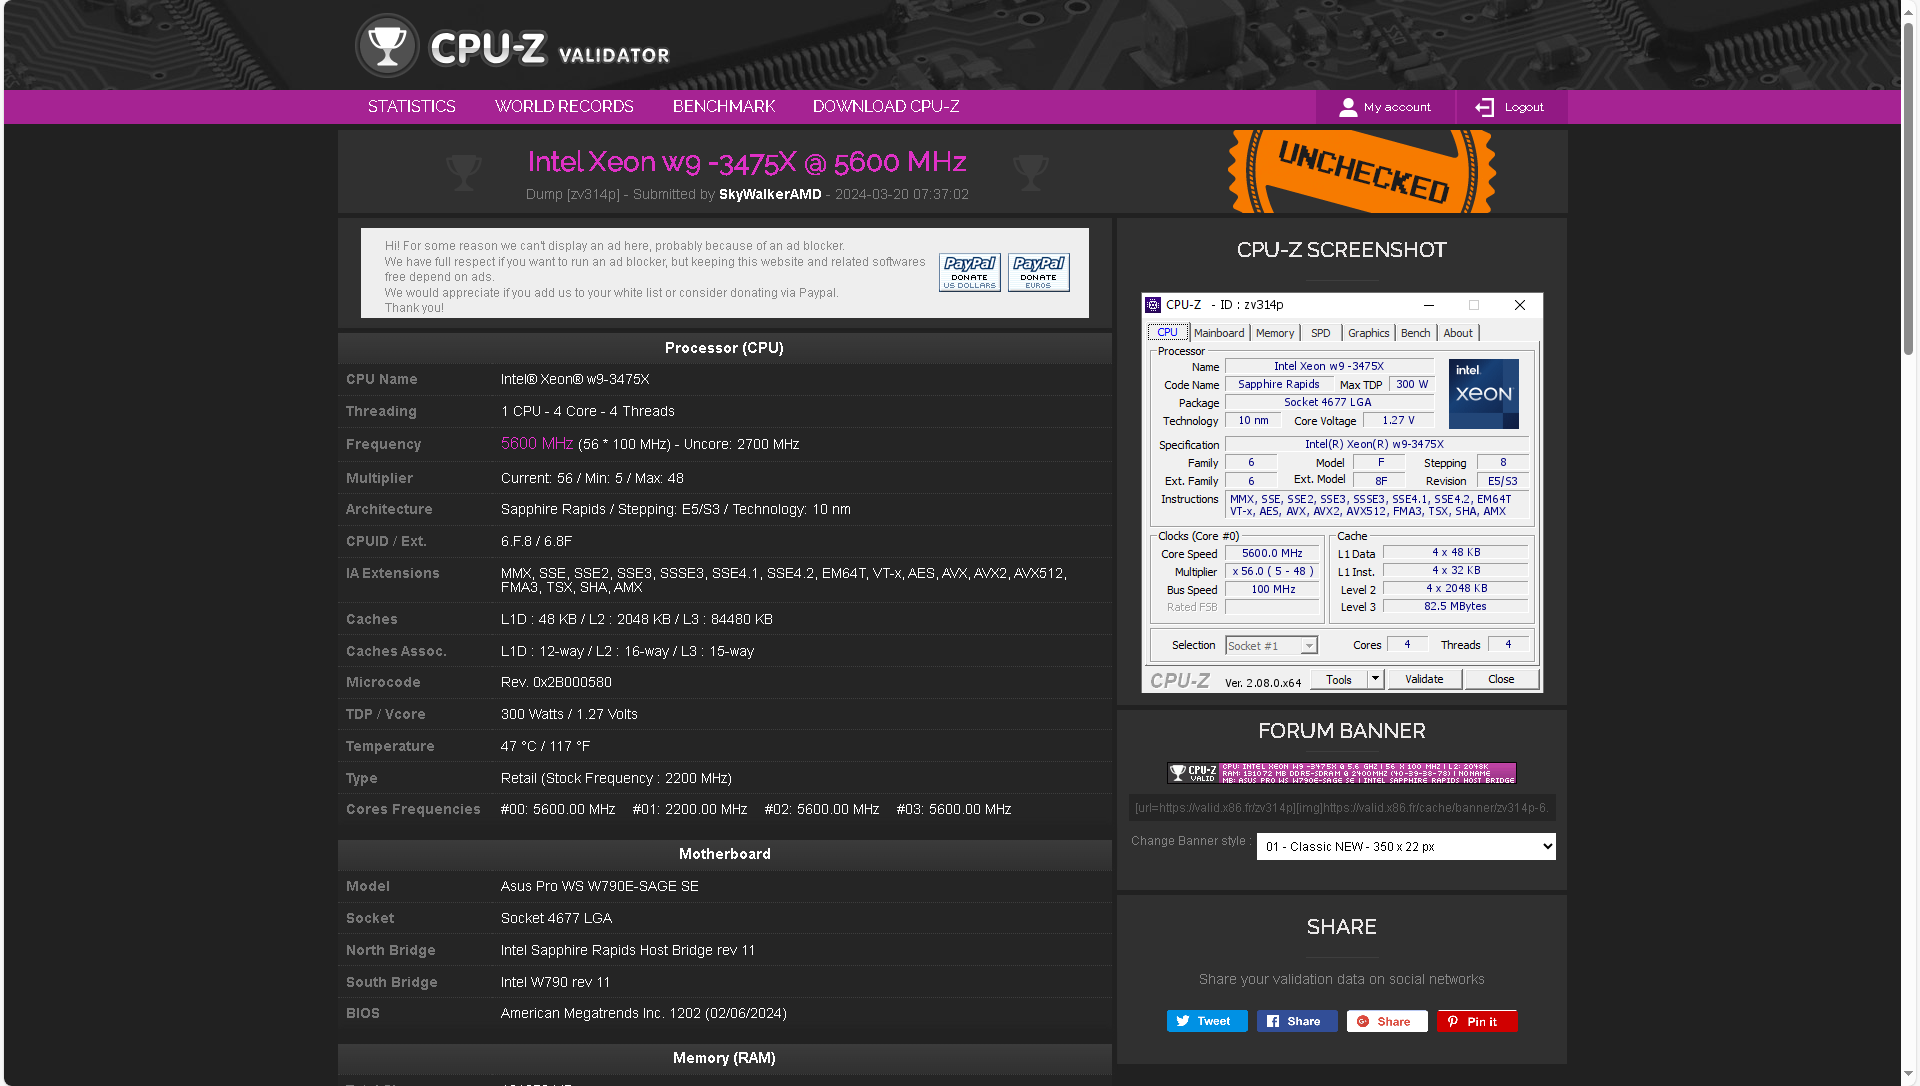Open the WORLD RECORDS page
The width and height of the screenshot is (1920, 1086).
[x=564, y=106]
